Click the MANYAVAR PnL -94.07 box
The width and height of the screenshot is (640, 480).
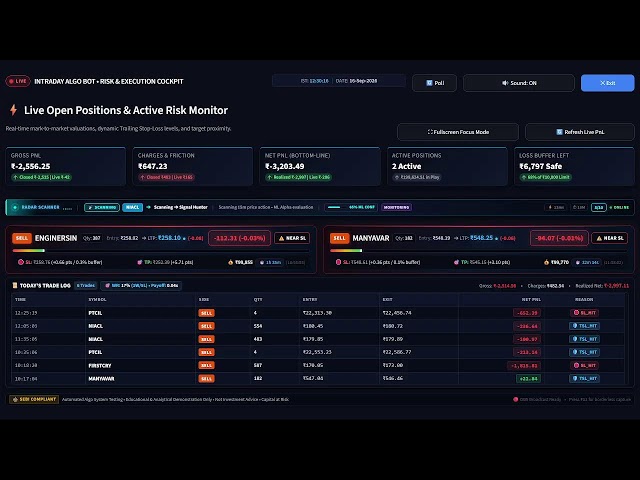559,238
